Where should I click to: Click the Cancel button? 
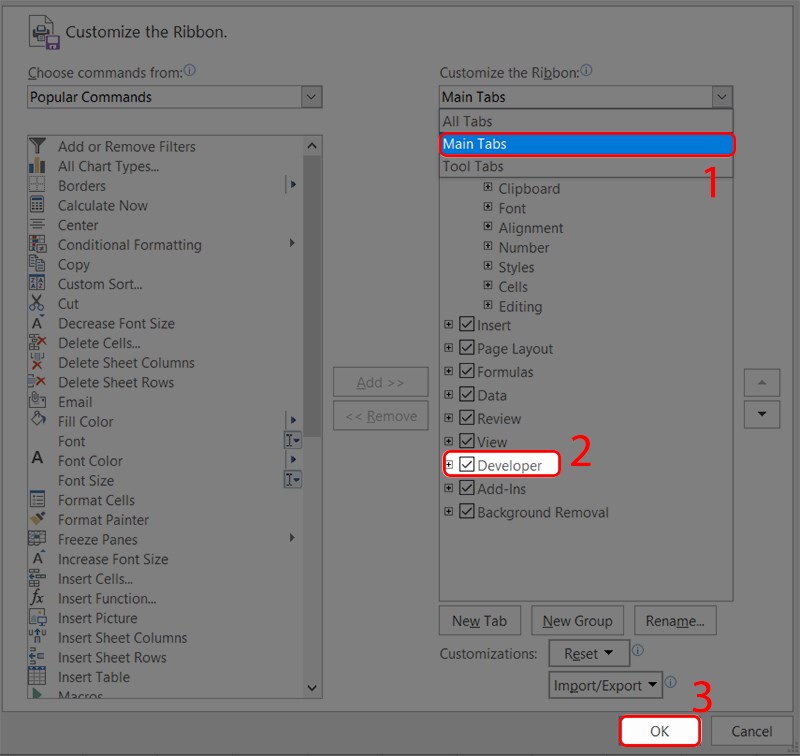[x=752, y=731]
